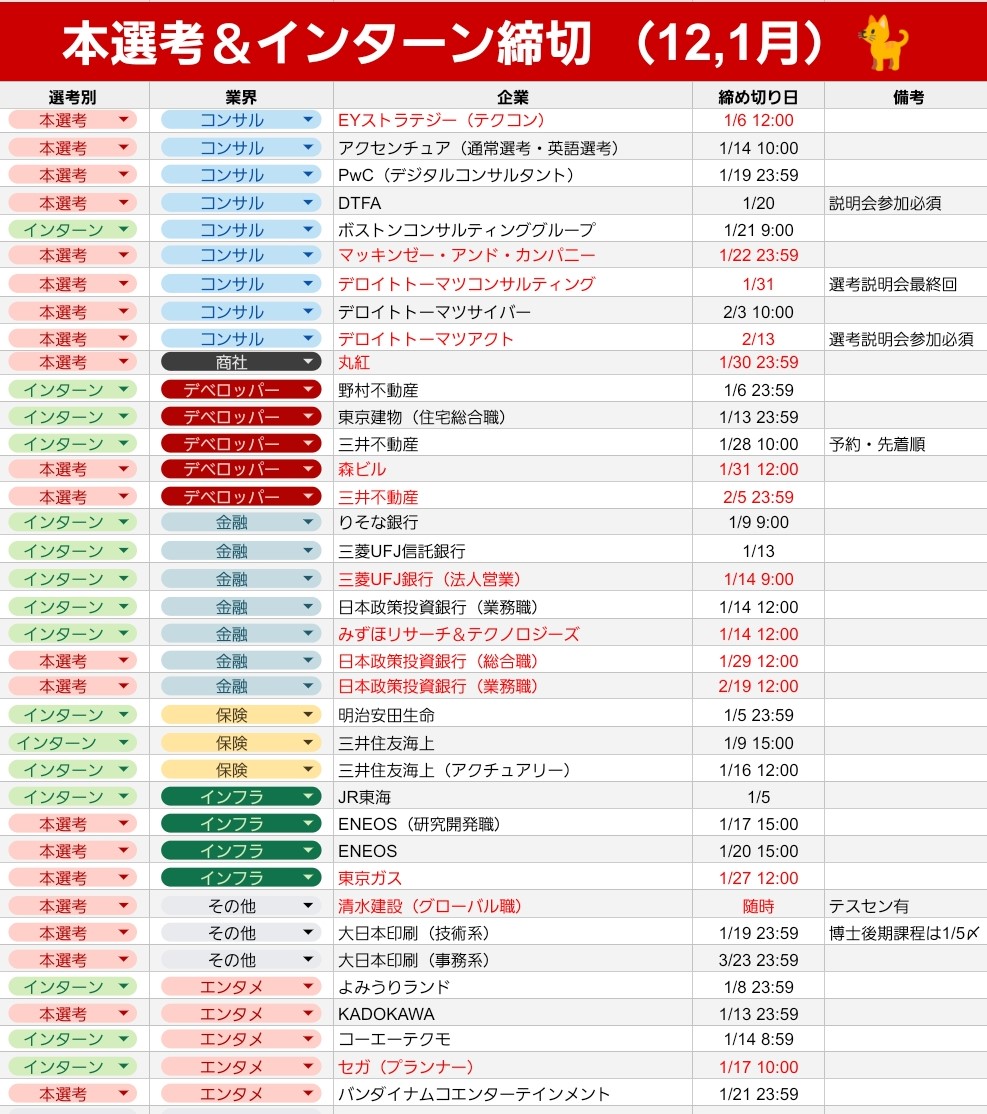987x1114 pixels.
Task: Click the テスセン有 note cell
Action: point(906,906)
